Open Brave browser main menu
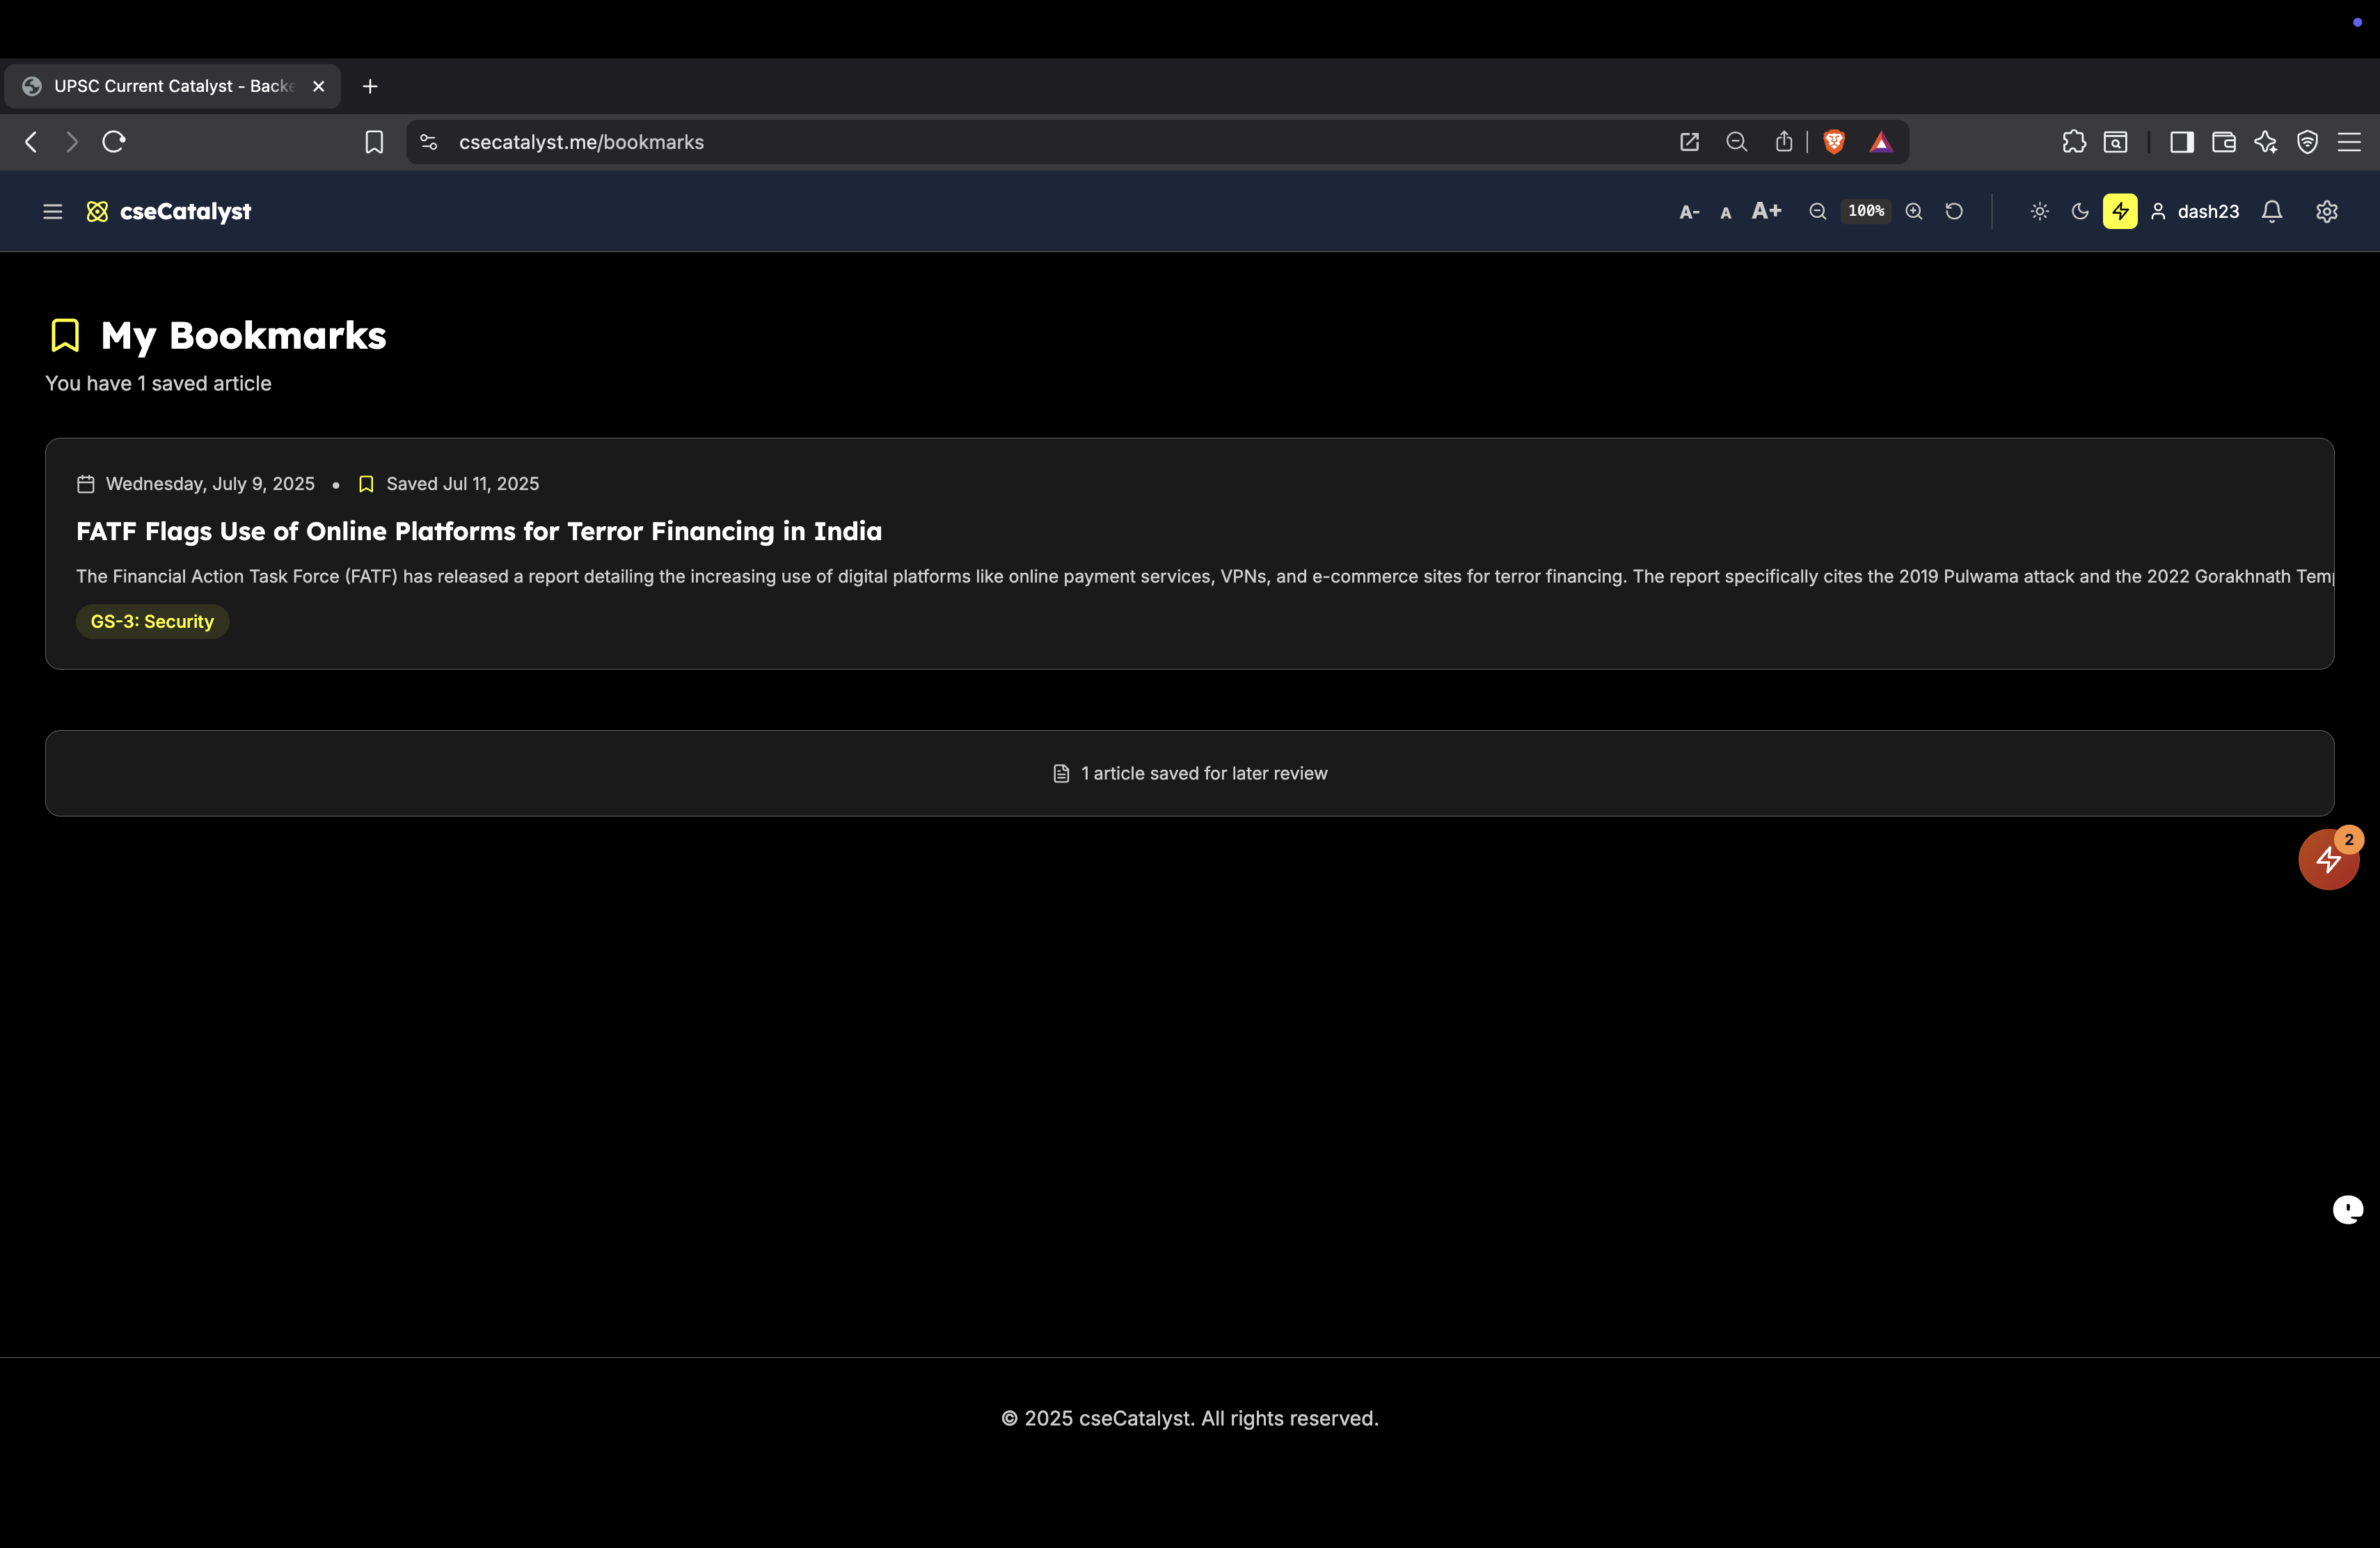 pos(2349,142)
